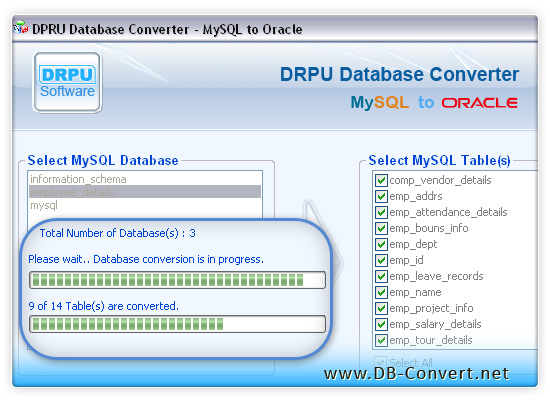The image size is (550, 400).
Task: Toggle the emp_attendance_details checkbox
Action: tap(381, 212)
